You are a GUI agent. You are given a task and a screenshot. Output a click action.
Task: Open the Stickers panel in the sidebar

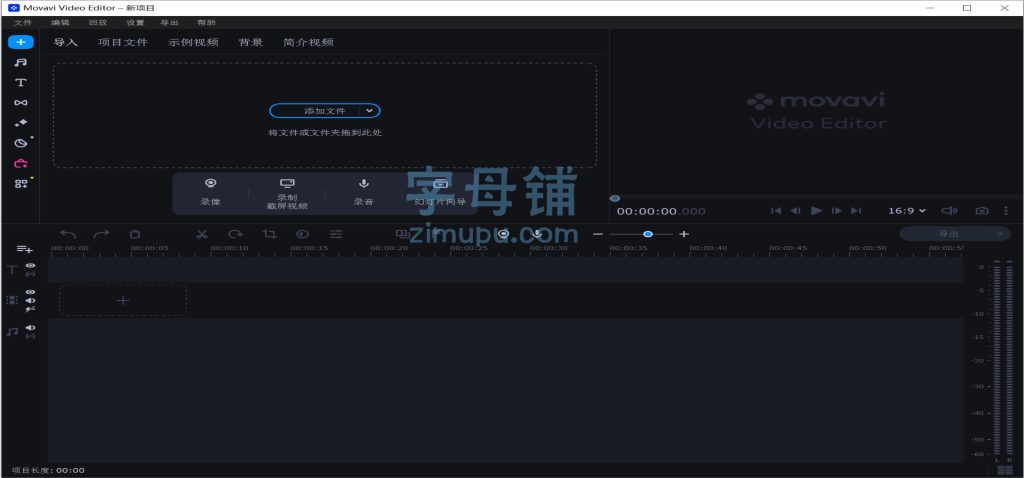pos(21,143)
